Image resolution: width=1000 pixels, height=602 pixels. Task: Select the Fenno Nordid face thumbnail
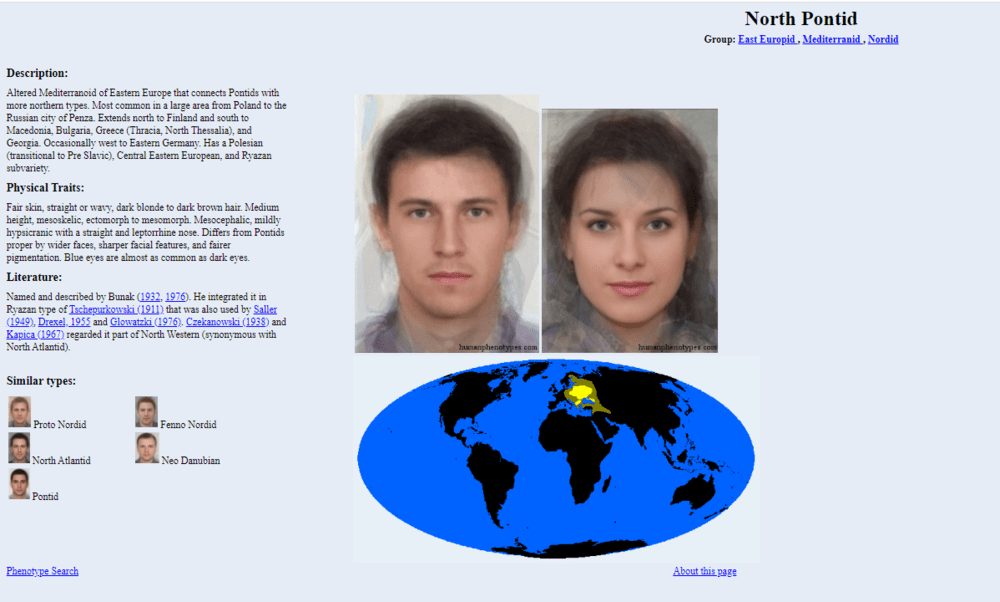tap(147, 412)
